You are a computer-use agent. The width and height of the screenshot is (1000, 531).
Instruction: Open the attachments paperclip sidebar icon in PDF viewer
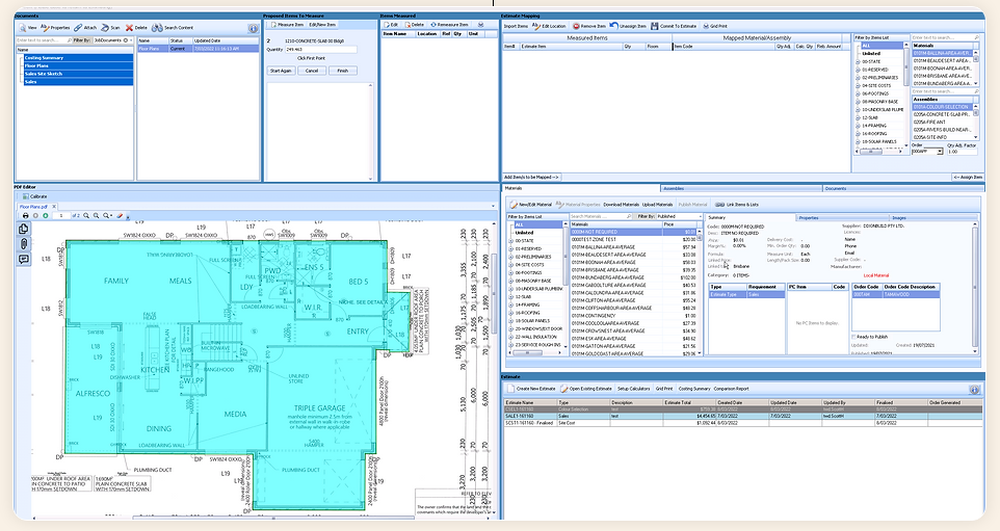tap(24, 244)
